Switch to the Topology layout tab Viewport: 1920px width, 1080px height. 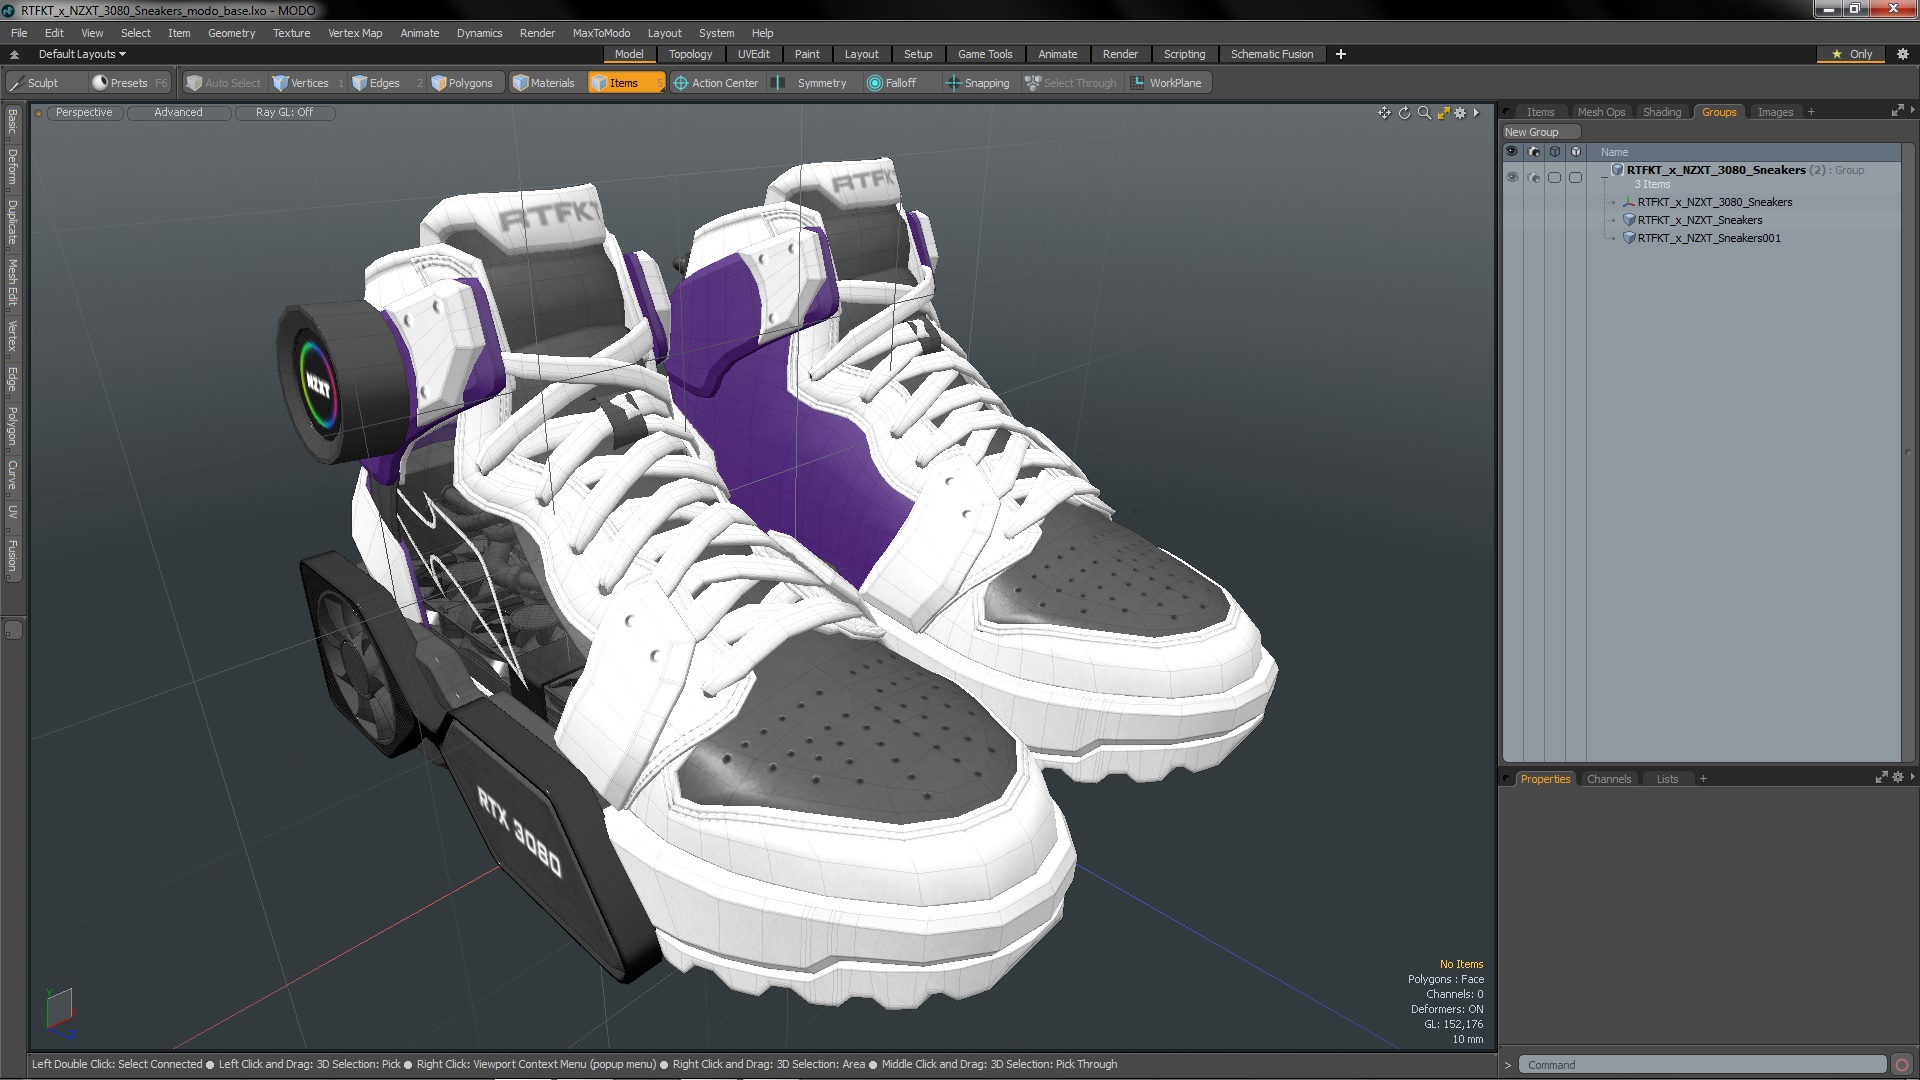(690, 54)
